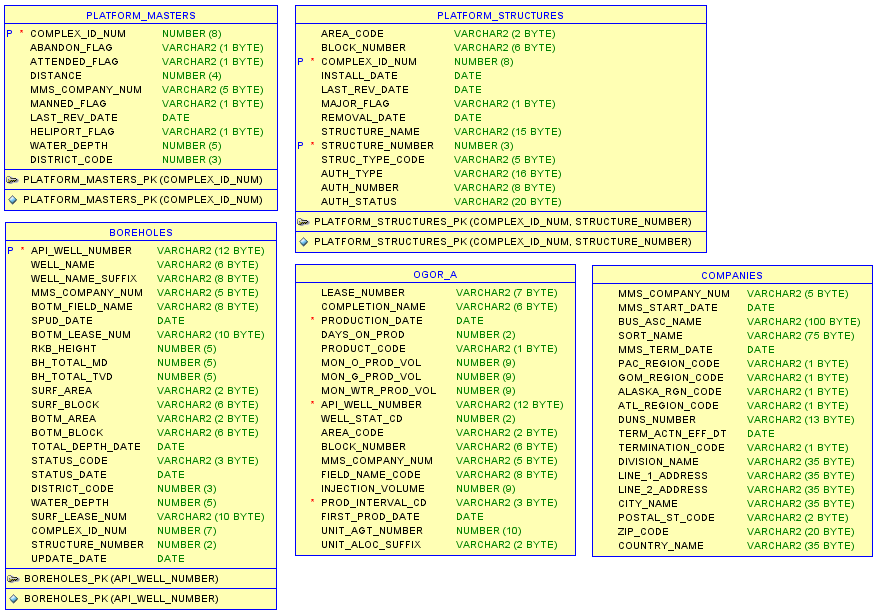
Task: Click the GOM_REGION_CODE column
Action: [671, 378]
